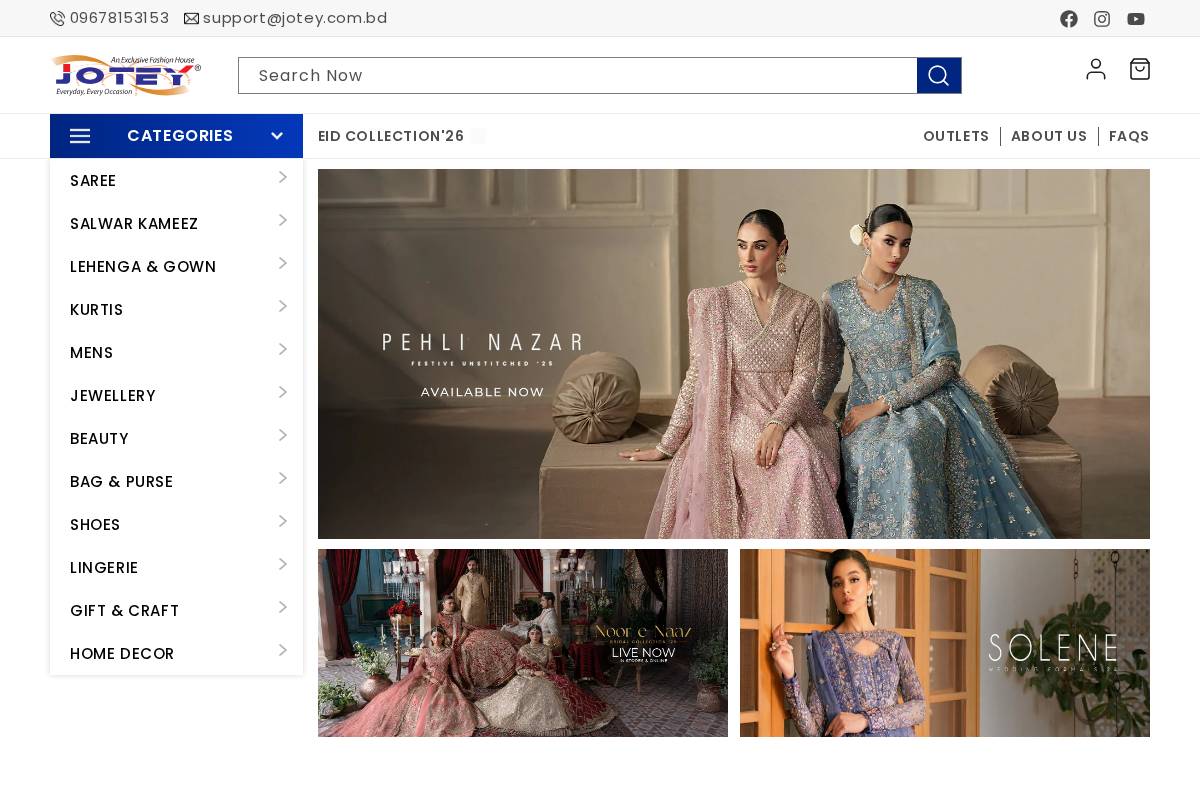1200x800 pixels.
Task: Expand the Home Decor category arrow
Action: click(283, 651)
